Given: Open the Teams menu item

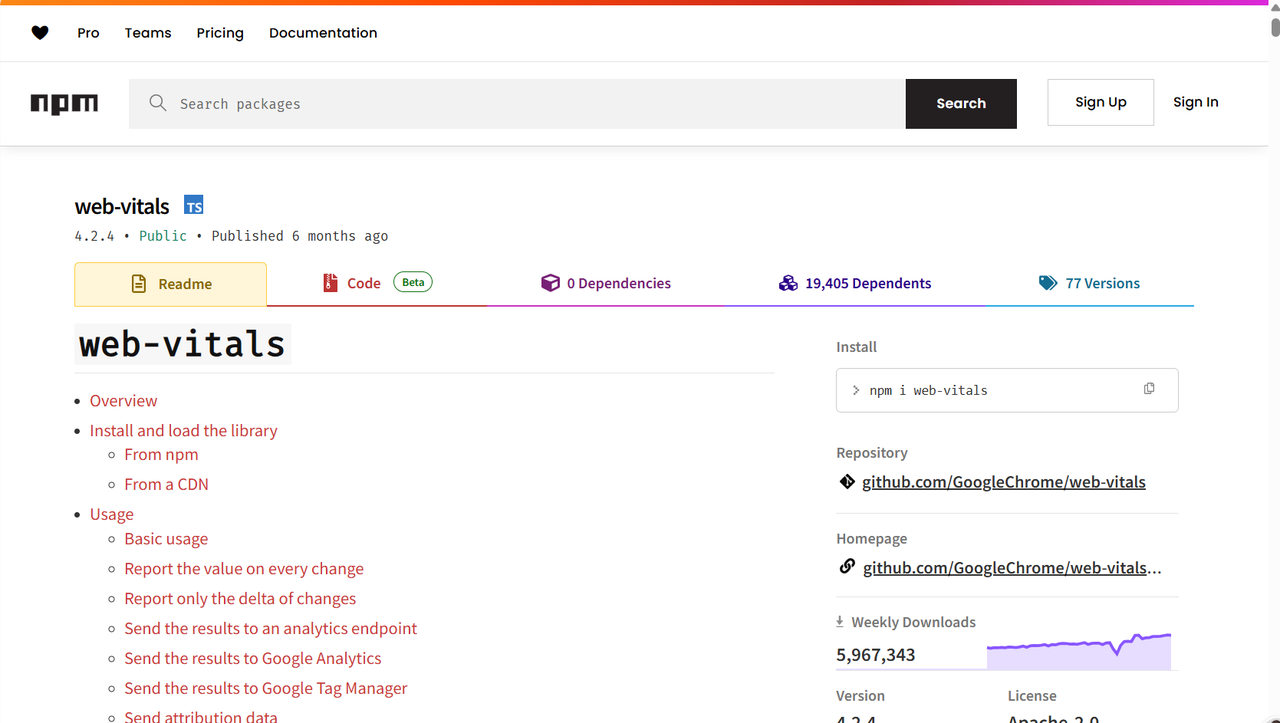Looking at the screenshot, I should (148, 33).
